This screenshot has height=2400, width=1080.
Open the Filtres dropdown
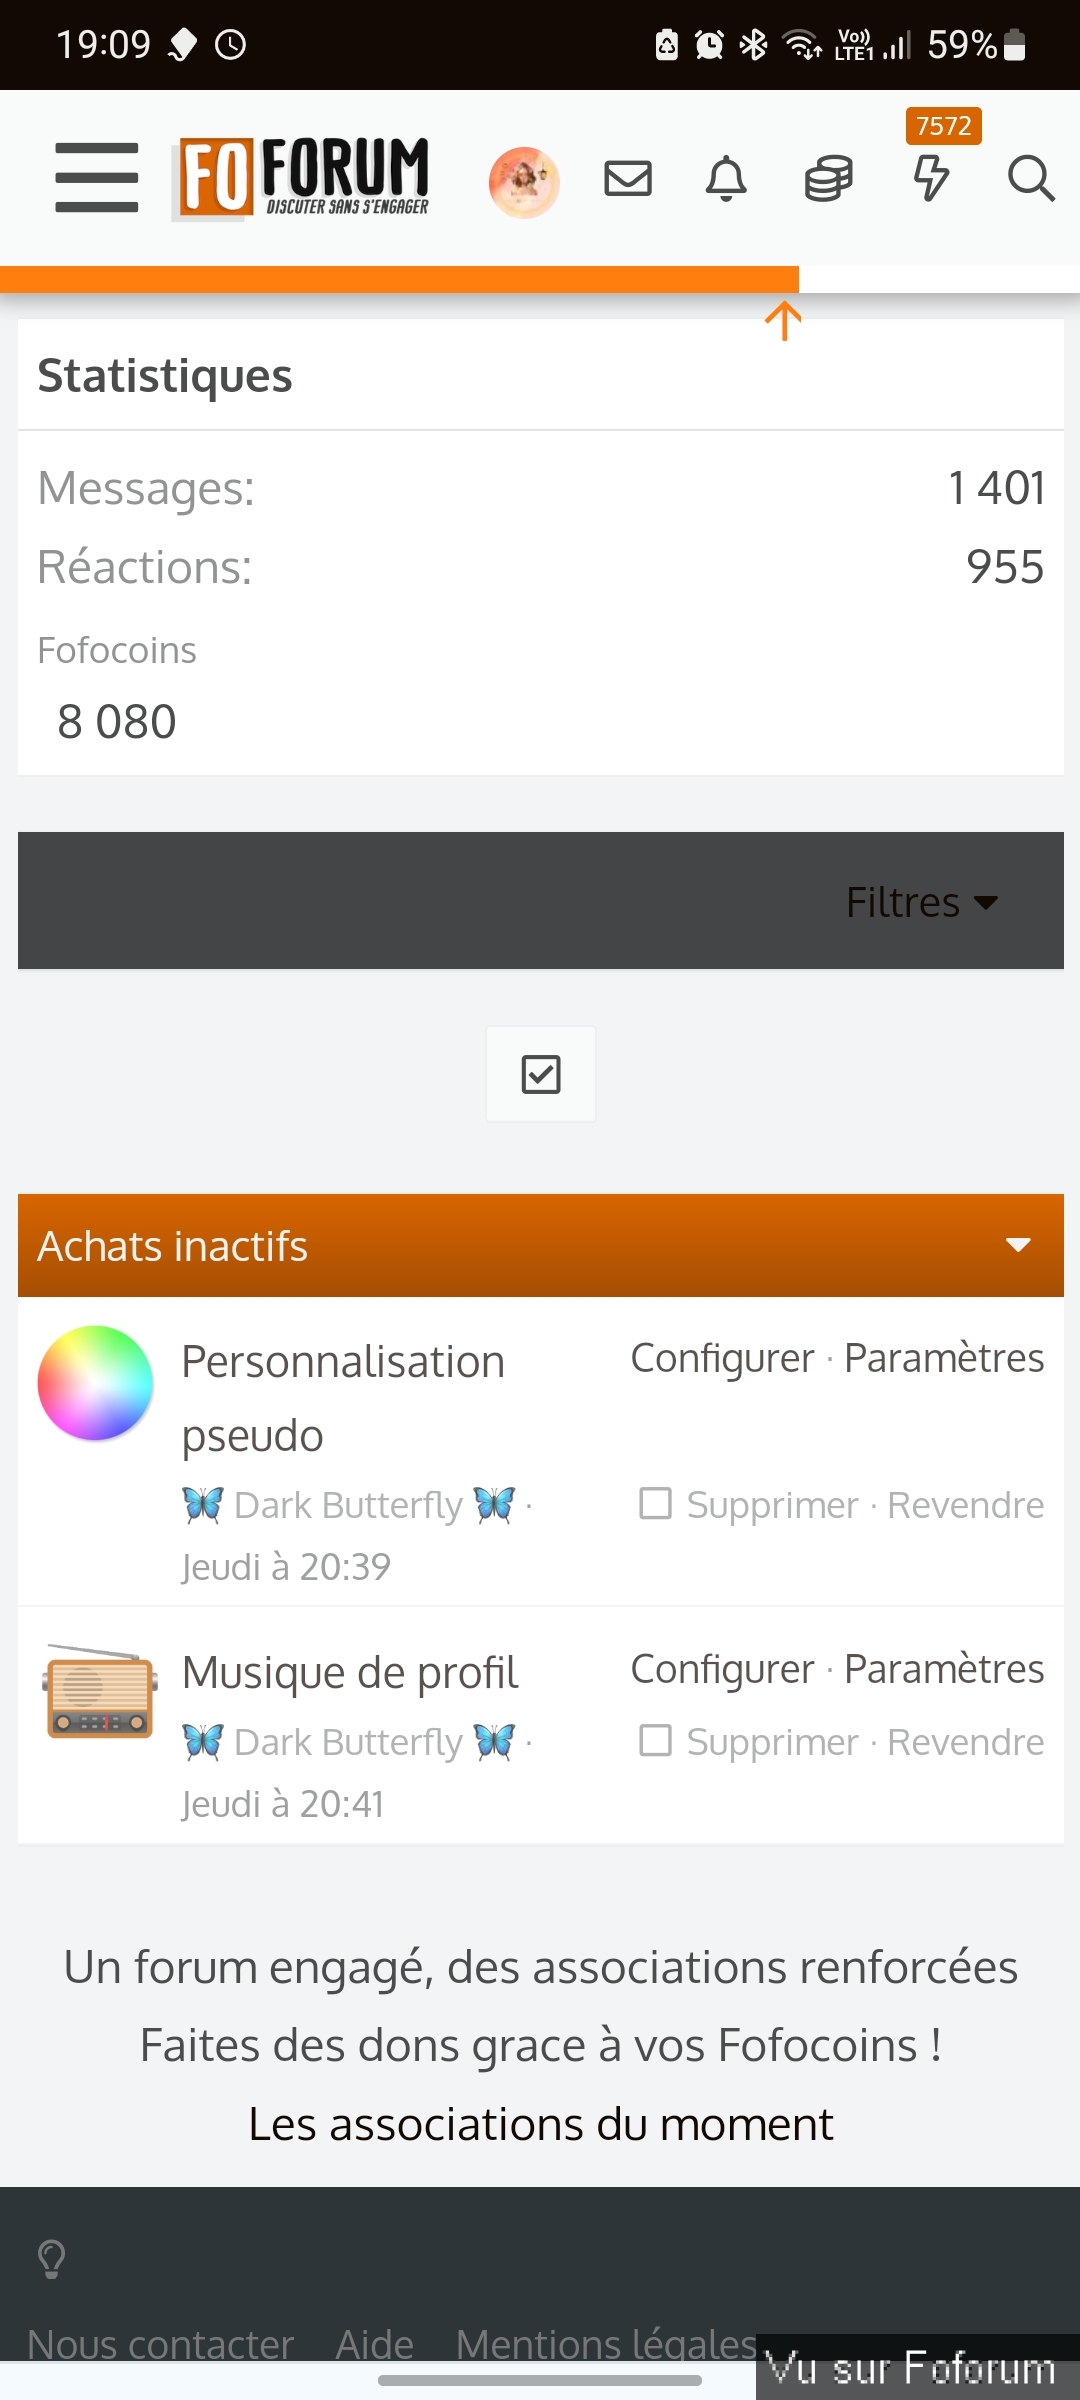tap(922, 902)
